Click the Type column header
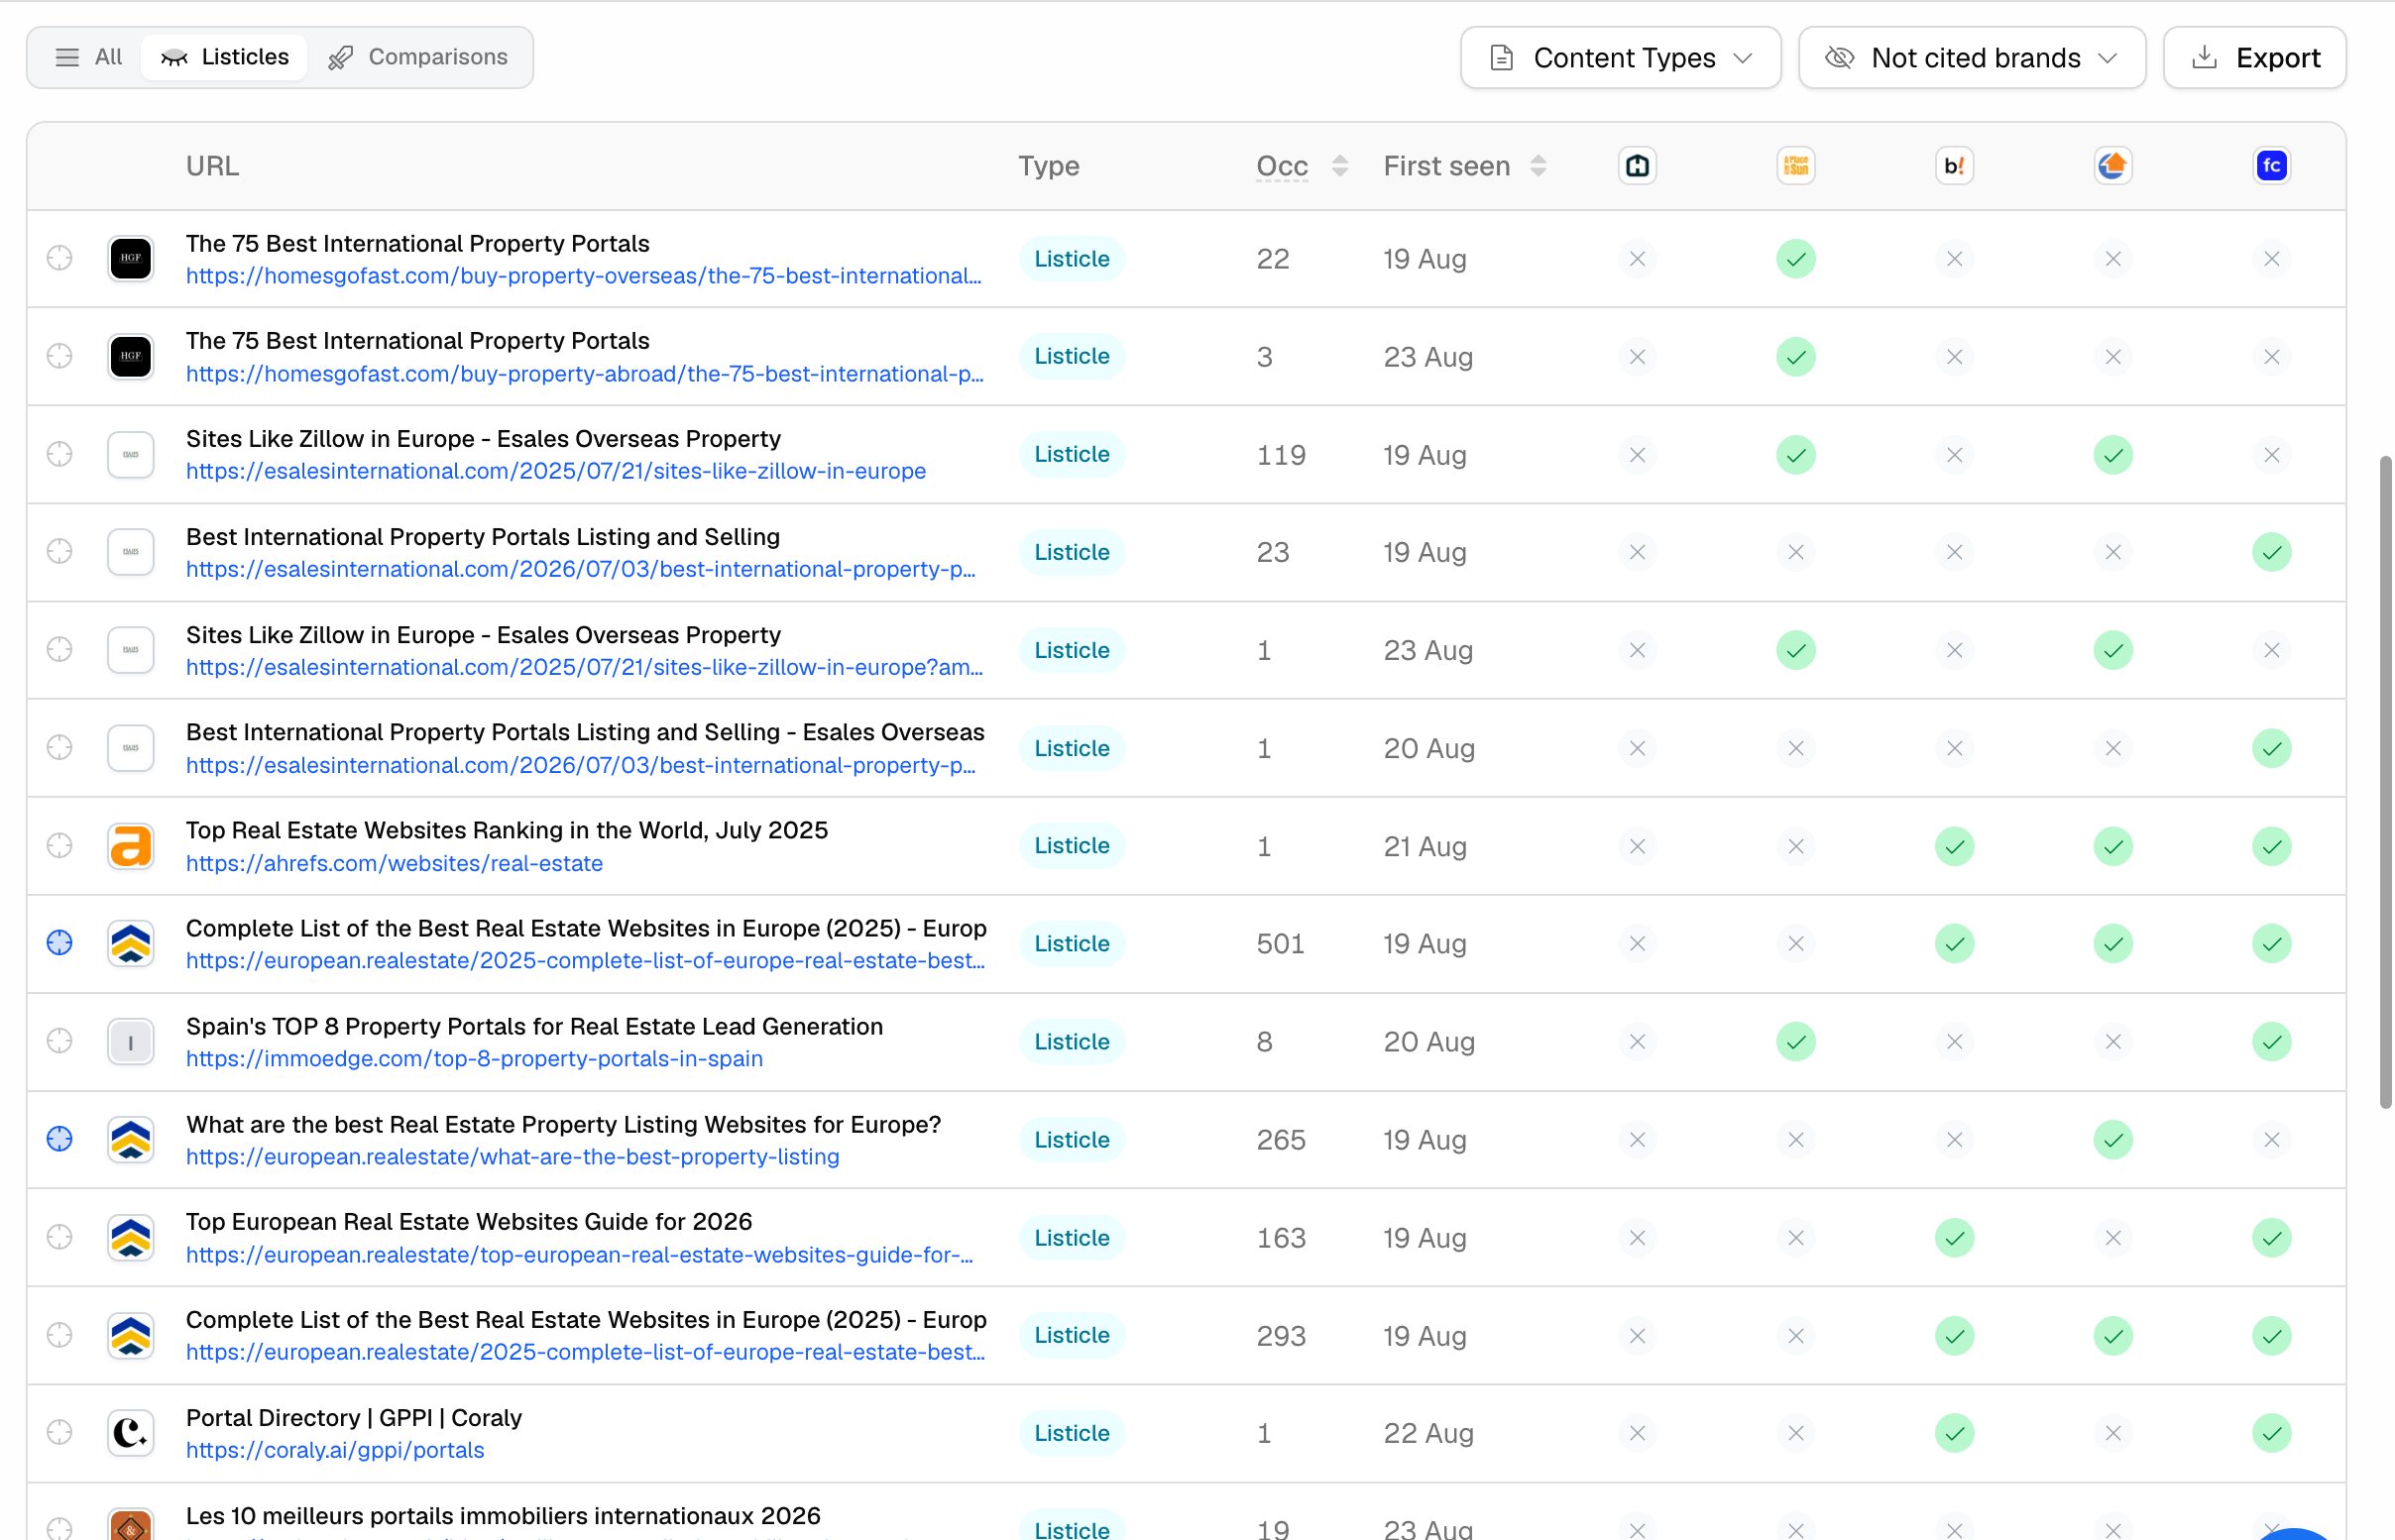The width and height of the screenshot is (2395, 1540). 1048,166
